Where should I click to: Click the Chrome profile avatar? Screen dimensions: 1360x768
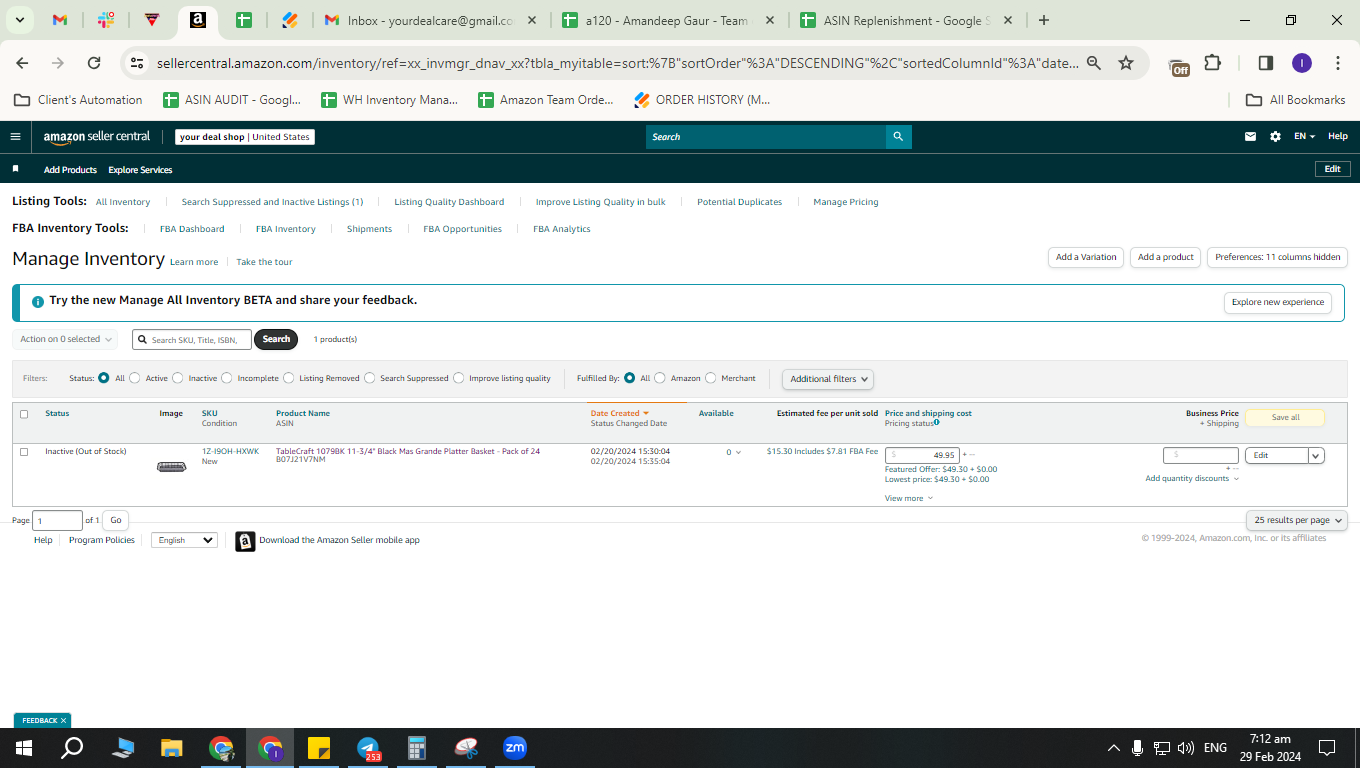(x=1301, y=63)
